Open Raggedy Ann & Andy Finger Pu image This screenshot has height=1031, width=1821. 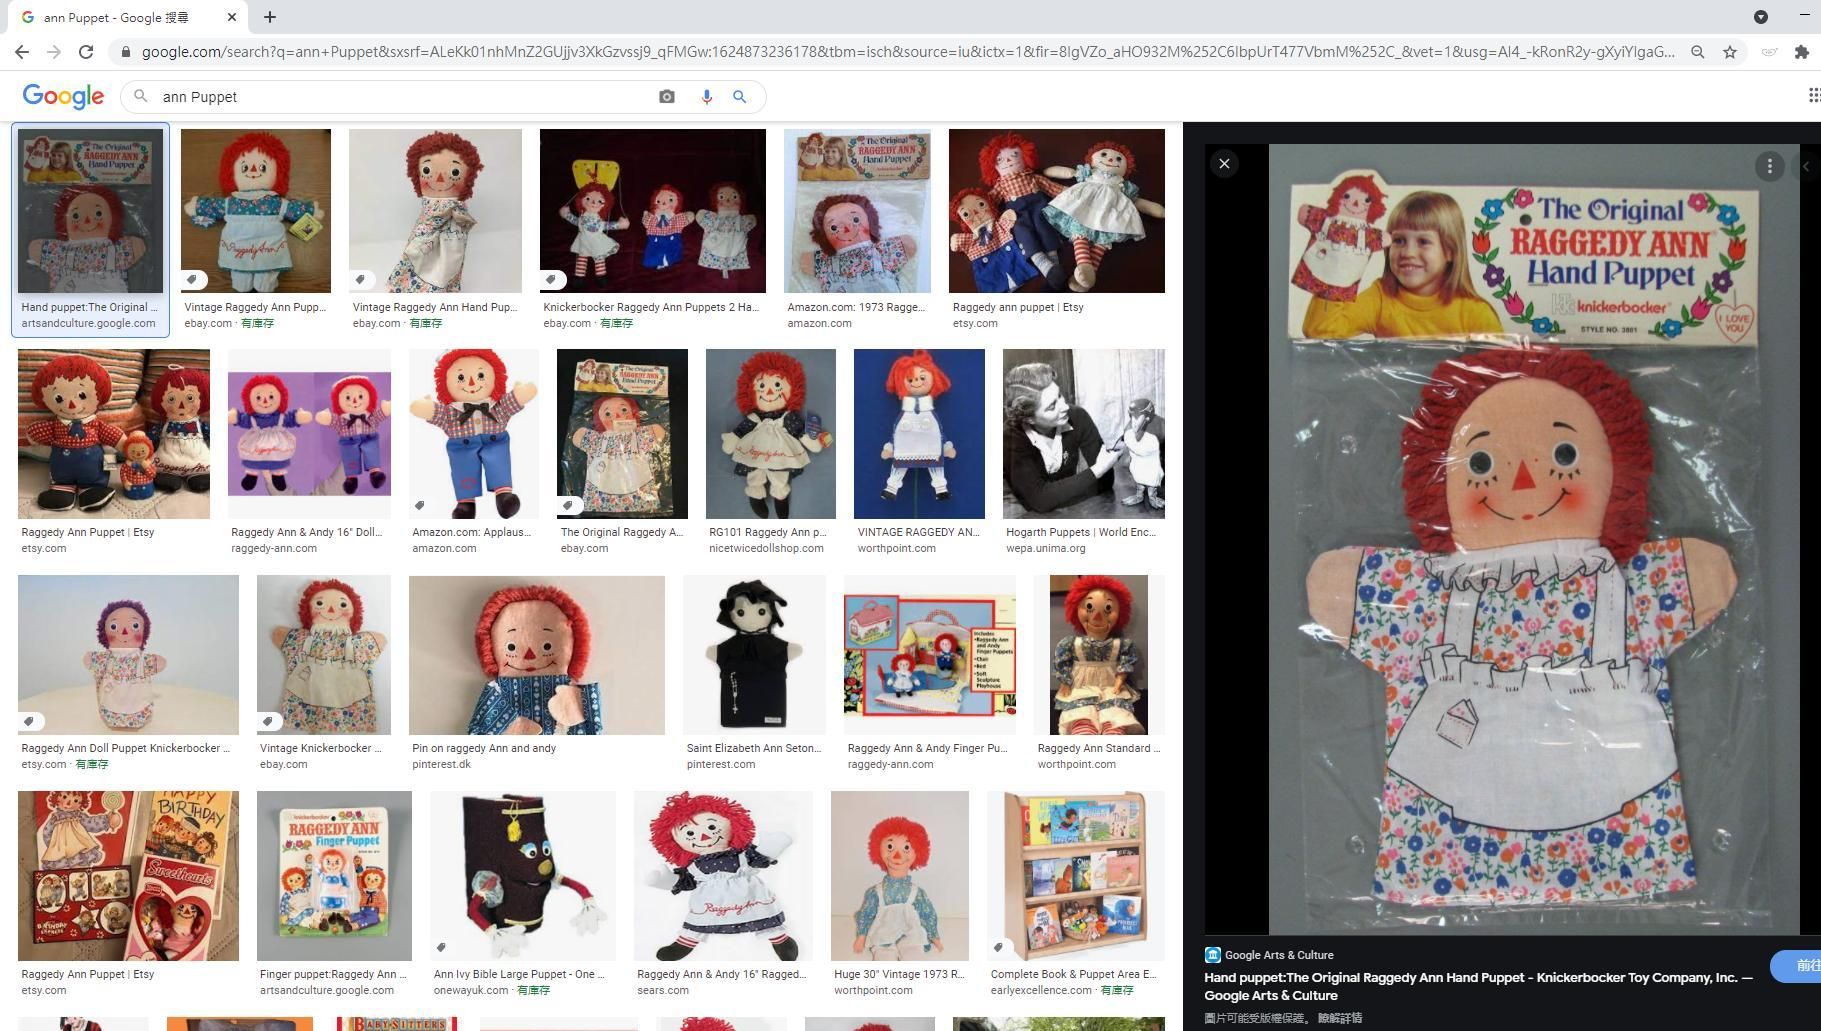(x=930, y=655)
